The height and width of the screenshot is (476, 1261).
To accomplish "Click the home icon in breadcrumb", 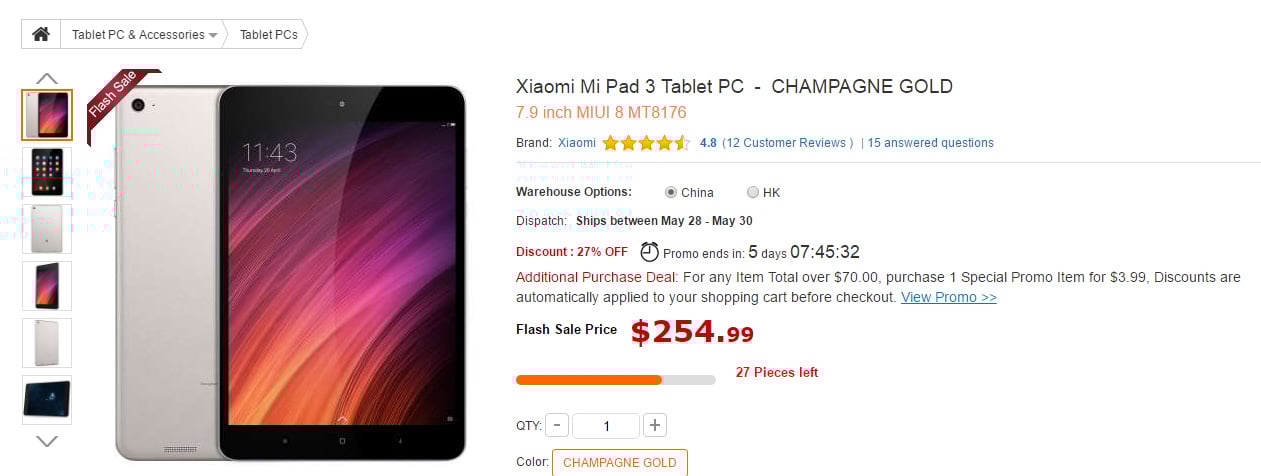I will point(41,34).
